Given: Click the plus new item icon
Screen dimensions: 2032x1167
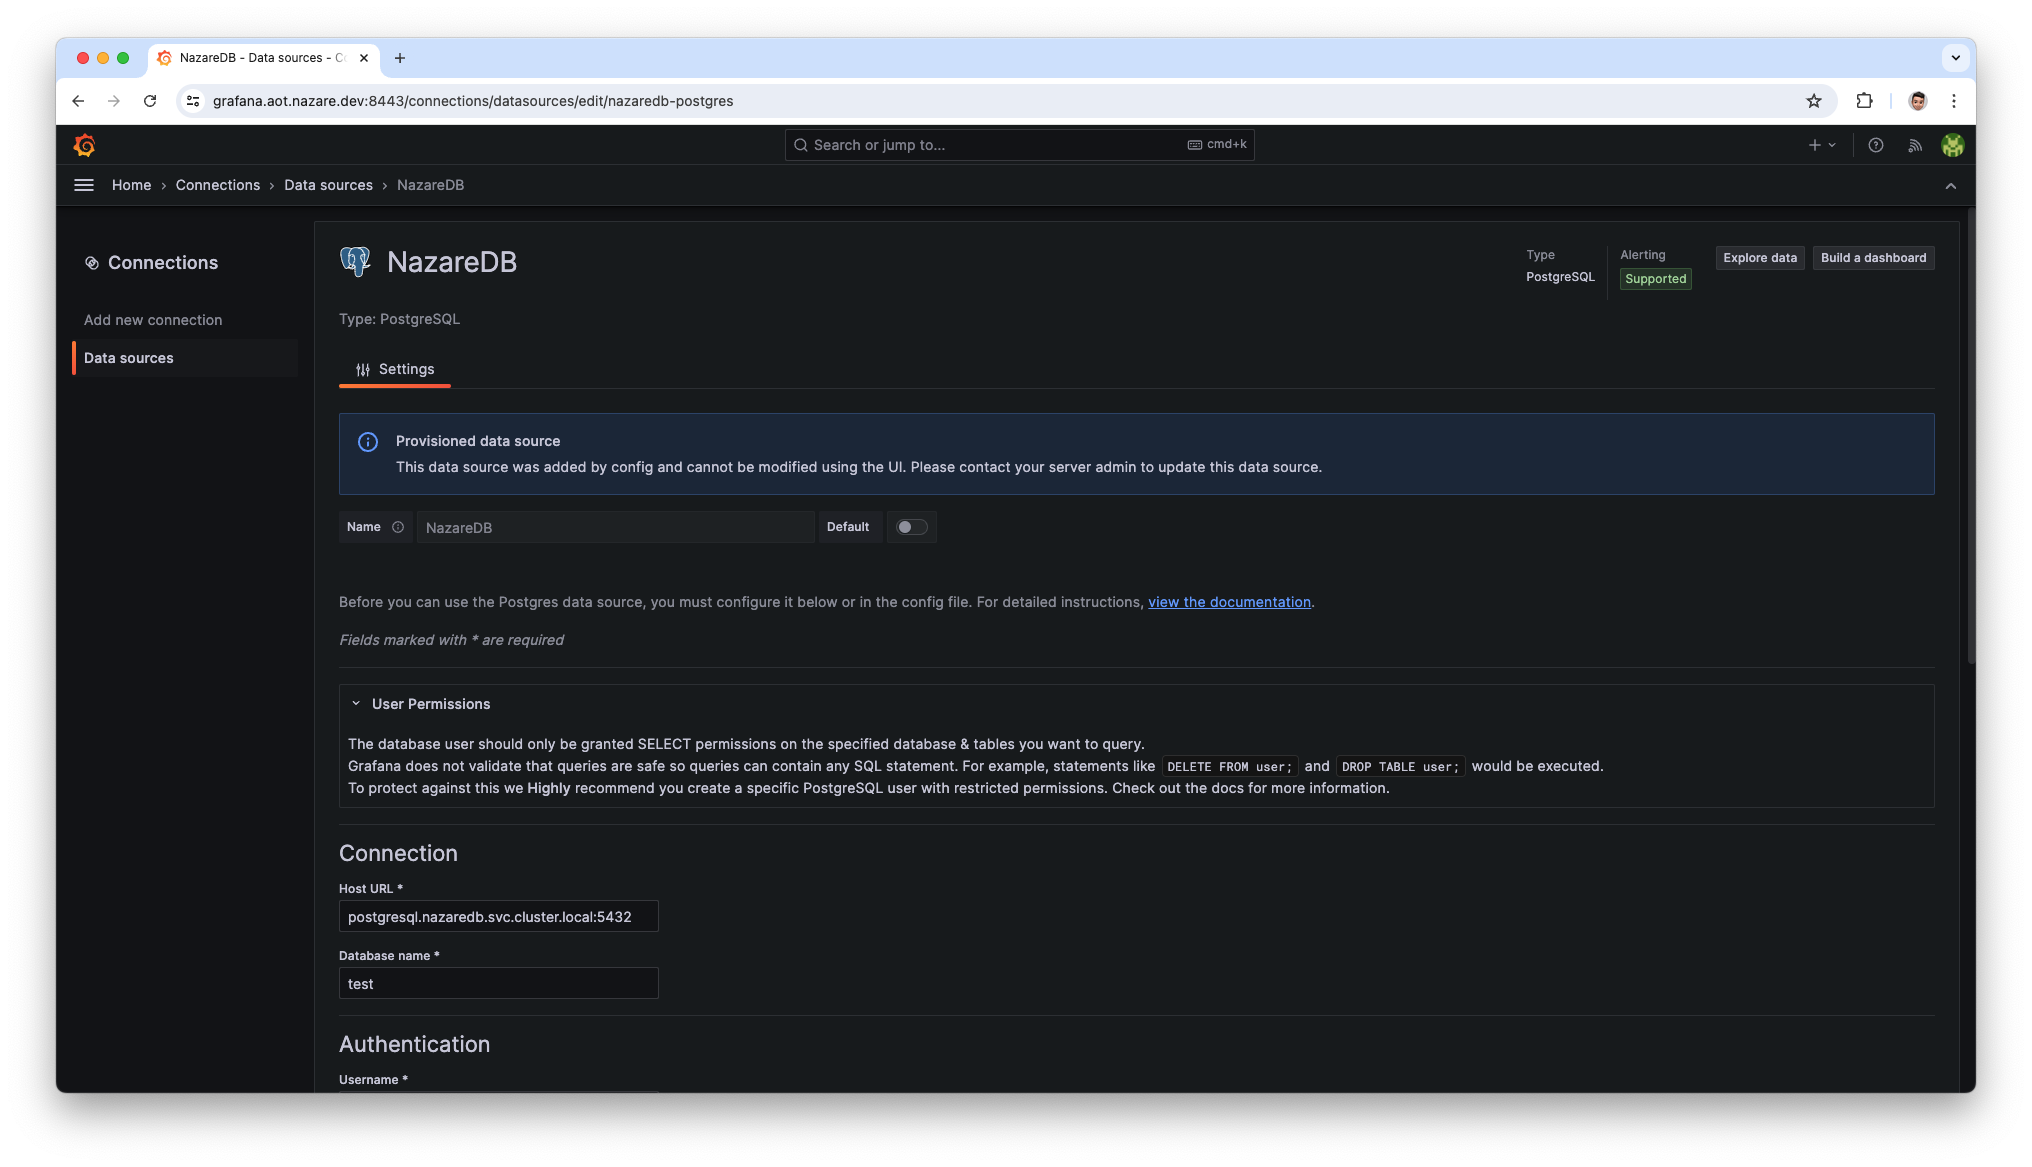Looking at the screenshot, I should click(x=1822, y=145).
